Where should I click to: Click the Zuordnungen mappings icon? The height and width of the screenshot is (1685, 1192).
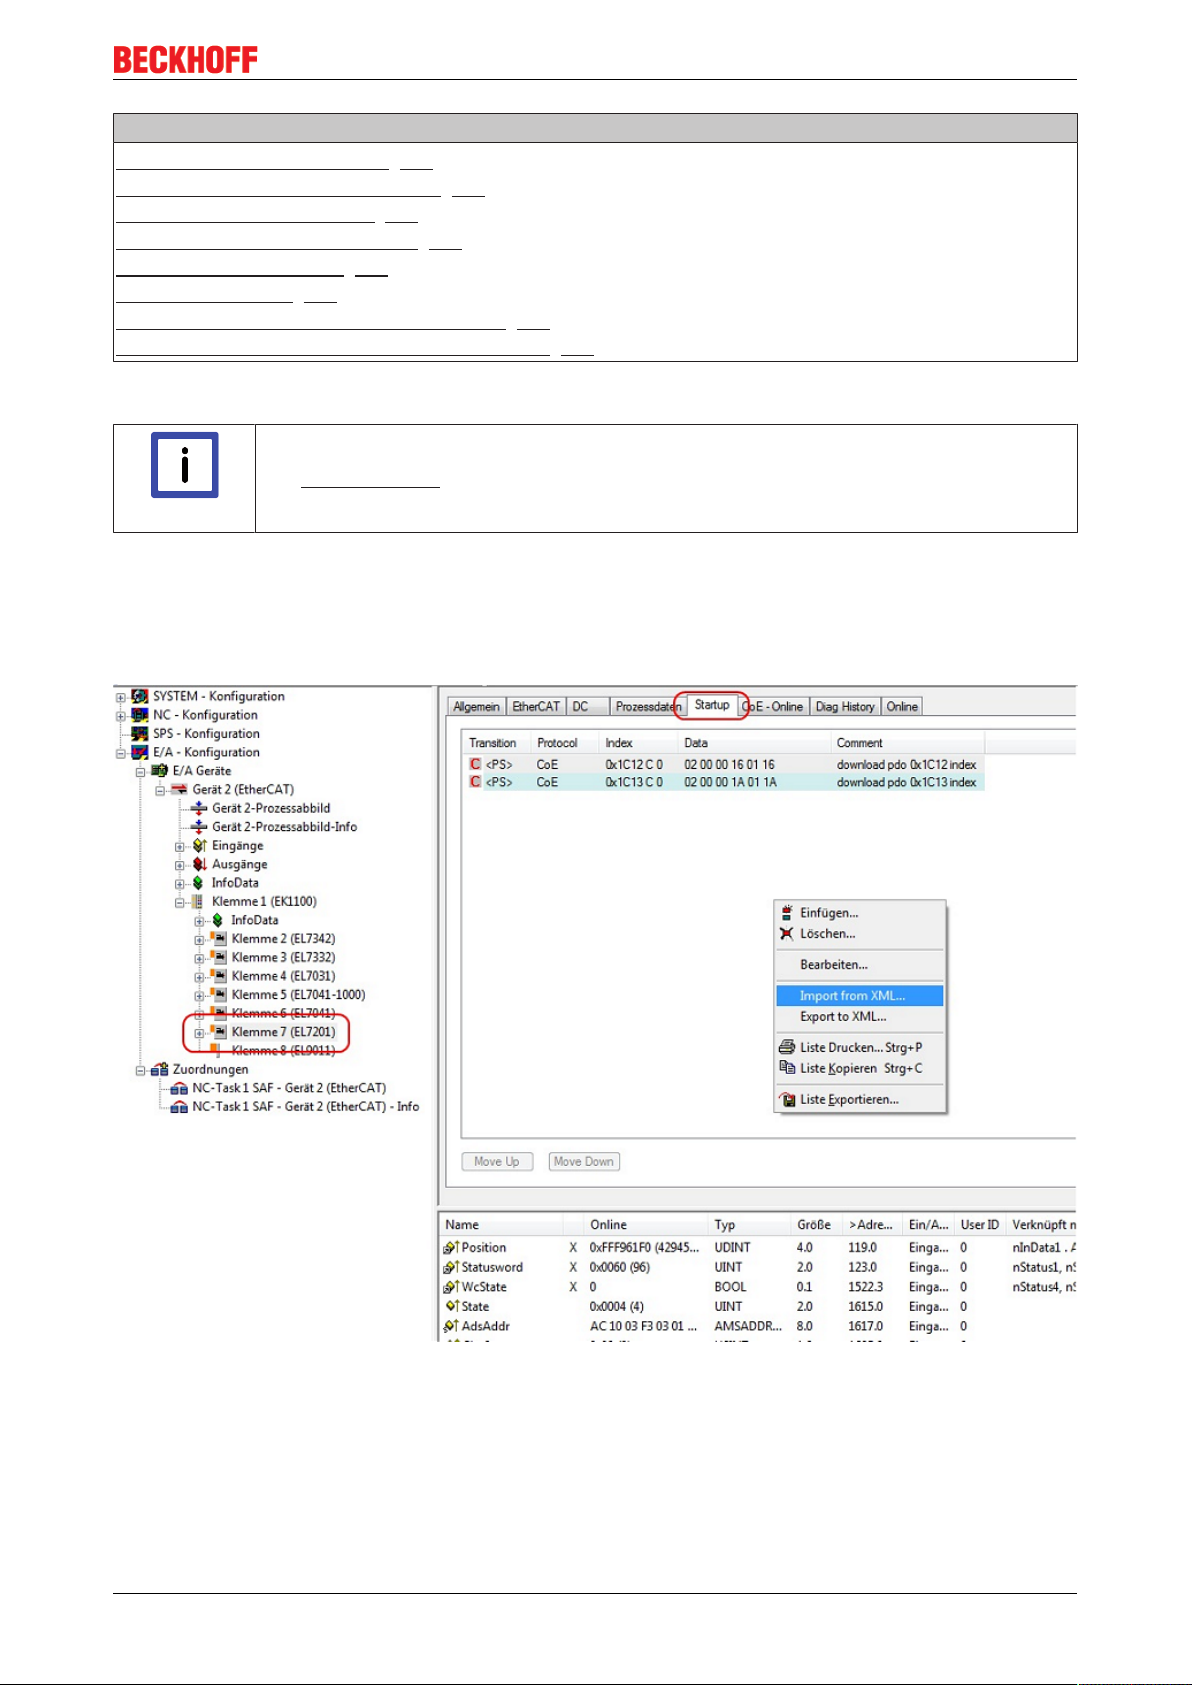click(160, 1069)
